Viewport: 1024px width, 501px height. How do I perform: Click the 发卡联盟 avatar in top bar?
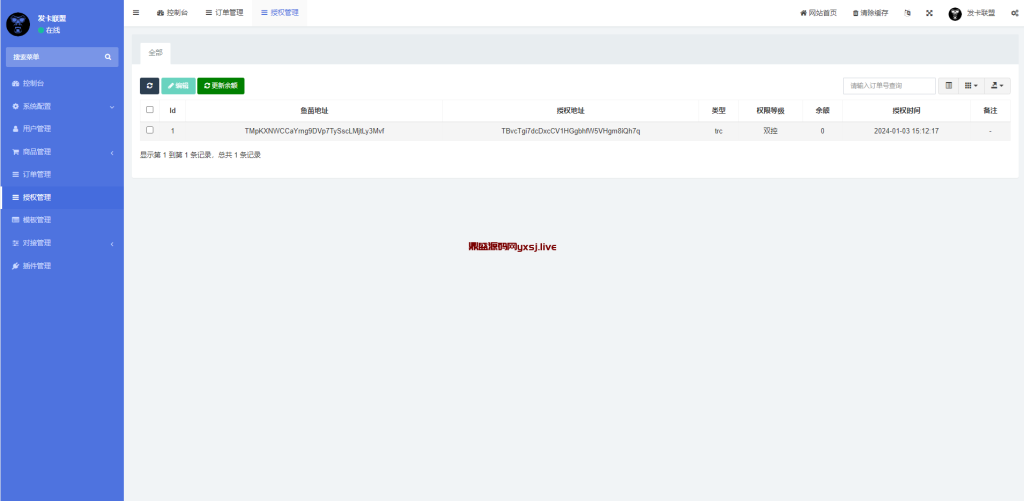point(955,13)
